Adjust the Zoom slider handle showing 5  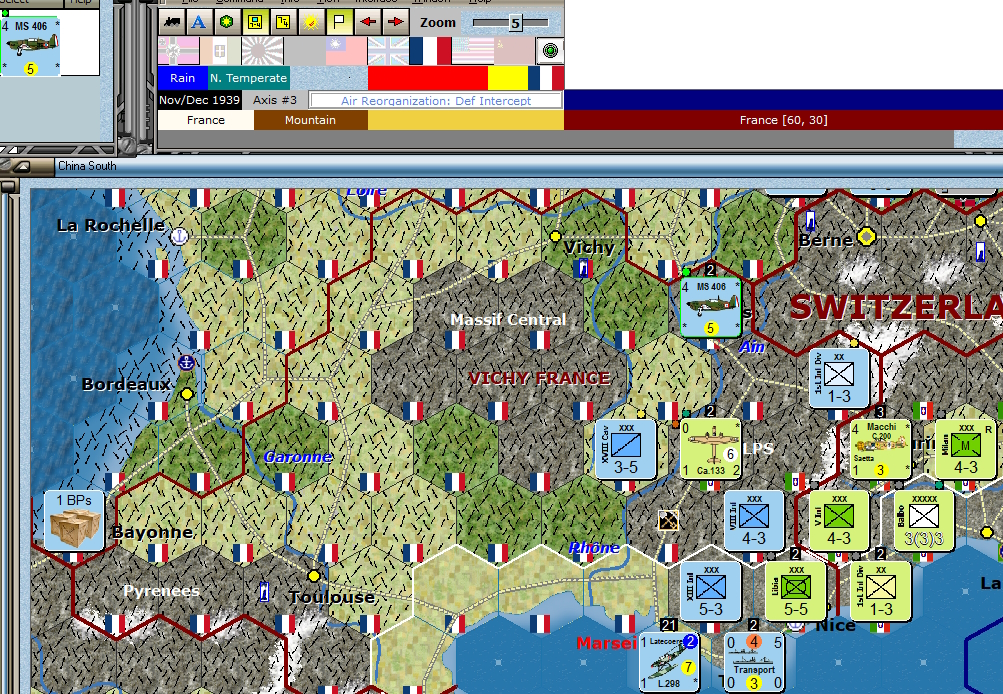[x=516, y=24]
